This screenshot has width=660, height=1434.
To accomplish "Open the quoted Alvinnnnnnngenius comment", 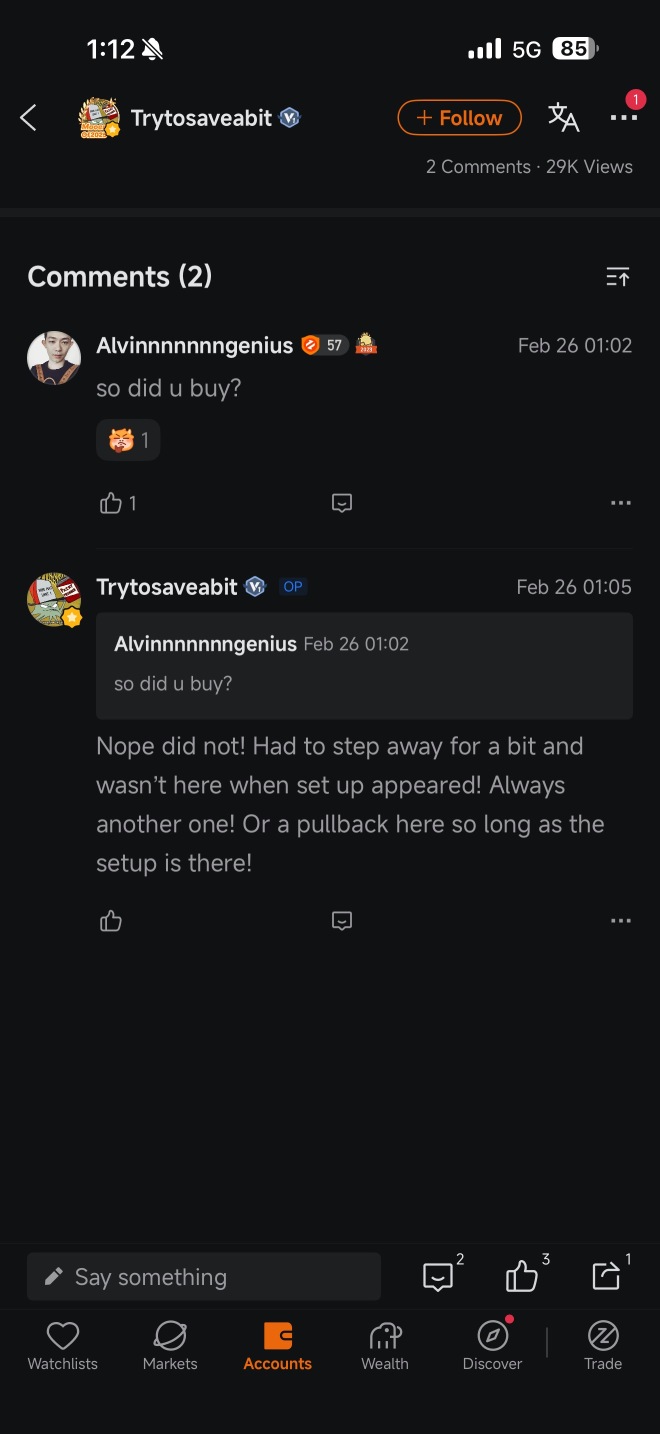I will 364,665.
